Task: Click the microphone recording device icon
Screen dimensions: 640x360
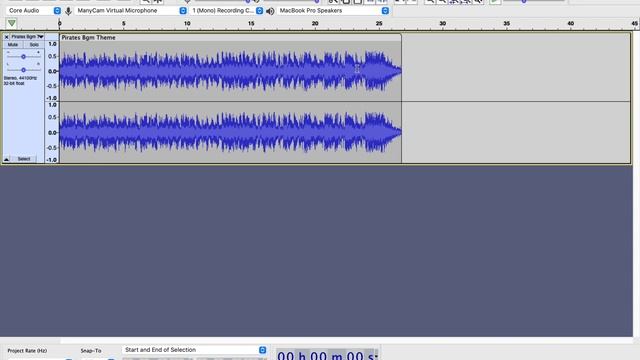Action: point(68,11)
